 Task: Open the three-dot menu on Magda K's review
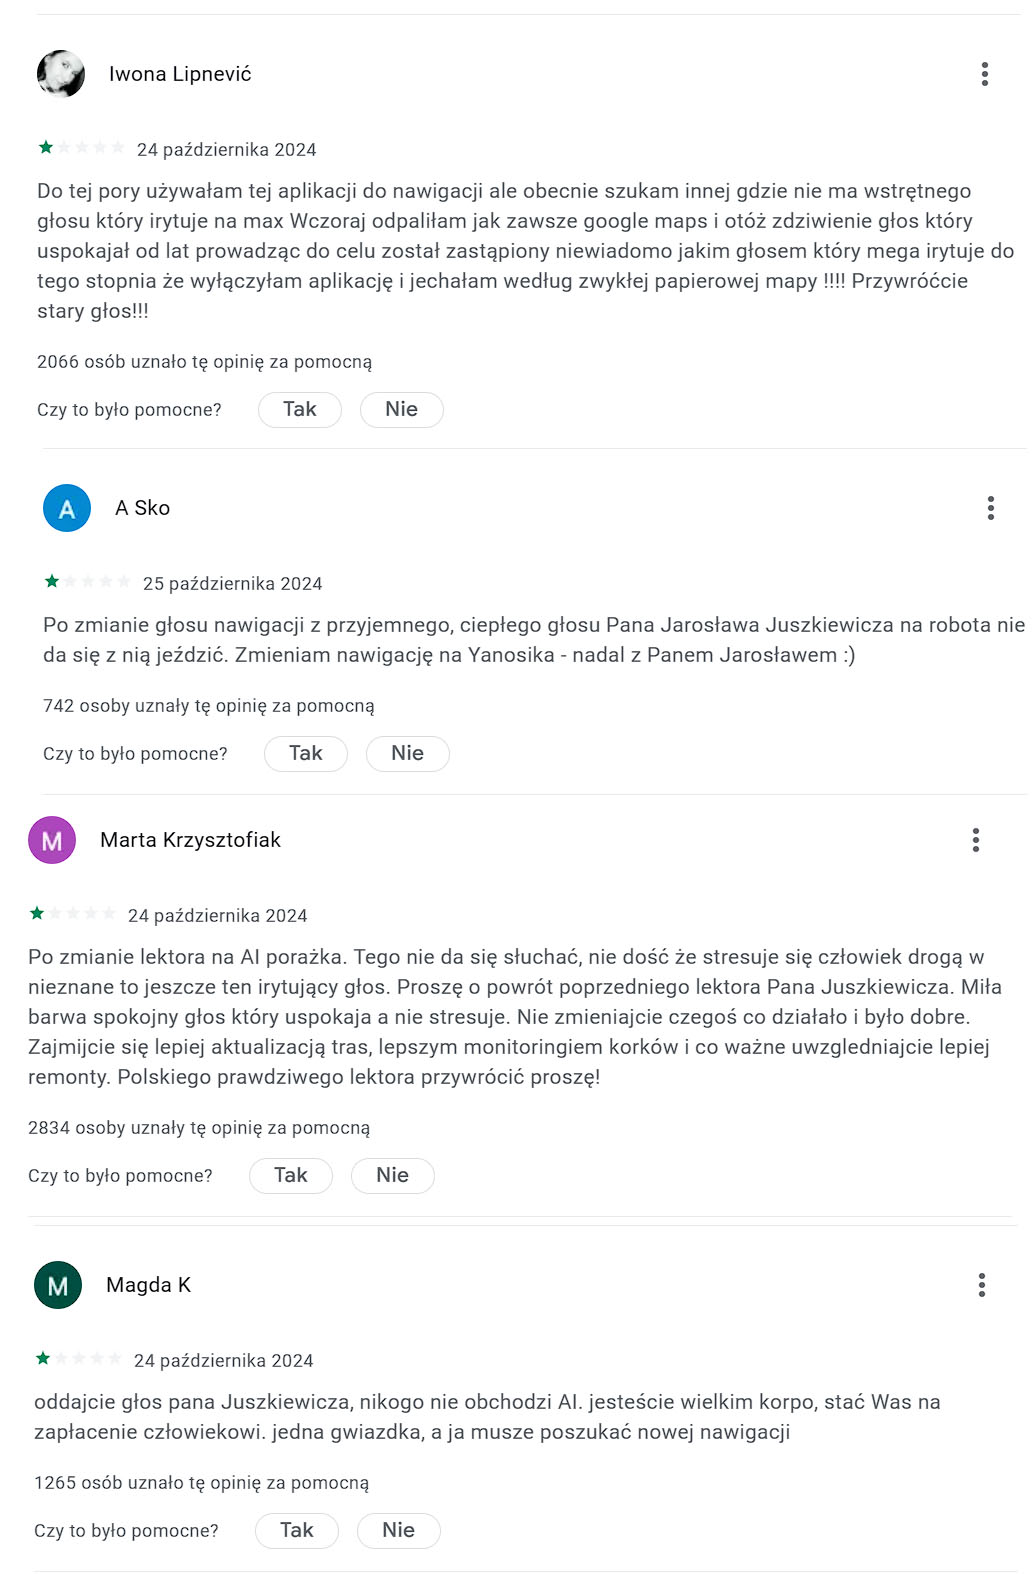(982, 1285)
